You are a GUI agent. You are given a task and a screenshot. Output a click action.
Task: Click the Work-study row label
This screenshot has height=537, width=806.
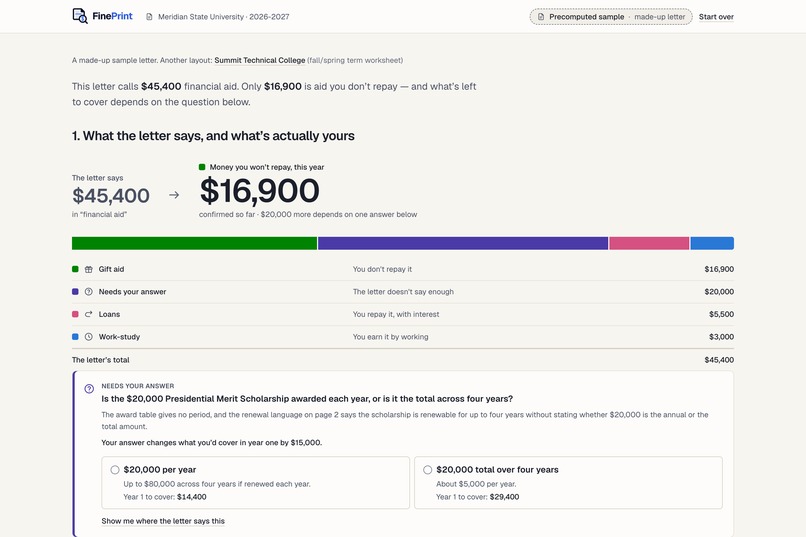click(x=119, y=337)
